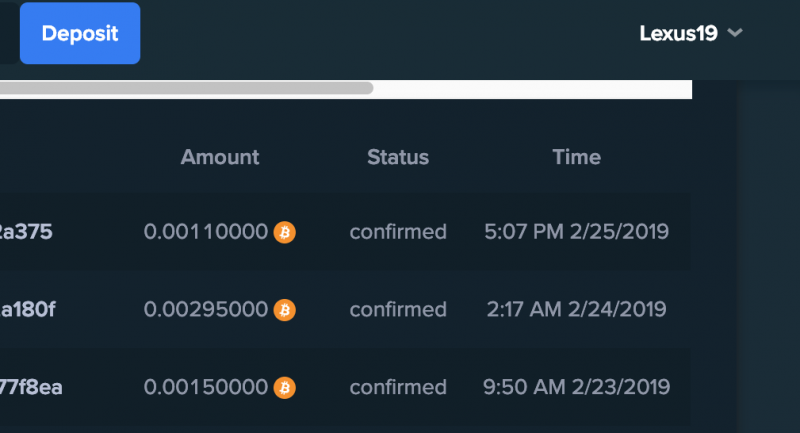Click confirmed status of 2/25/2019 transaction

[398, 232]
